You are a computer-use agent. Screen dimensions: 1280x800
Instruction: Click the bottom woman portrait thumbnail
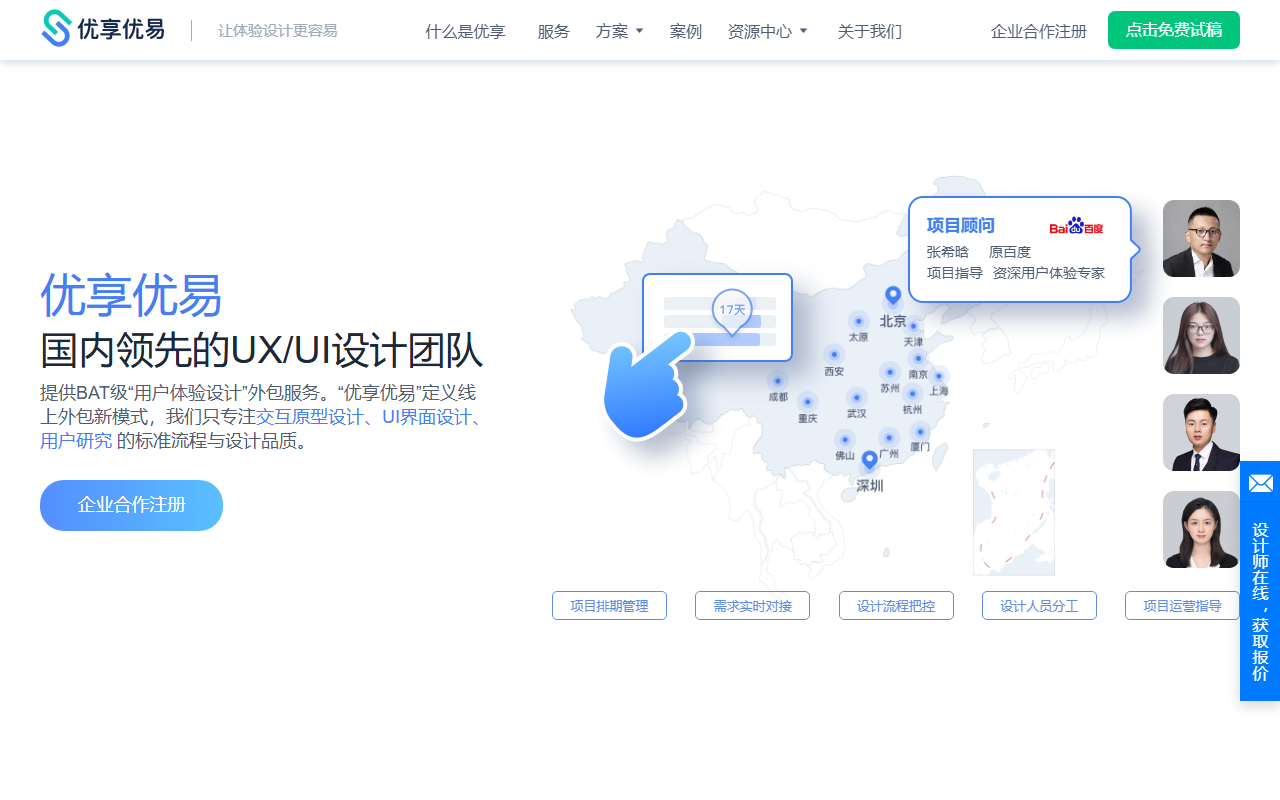pos(1201,529)
